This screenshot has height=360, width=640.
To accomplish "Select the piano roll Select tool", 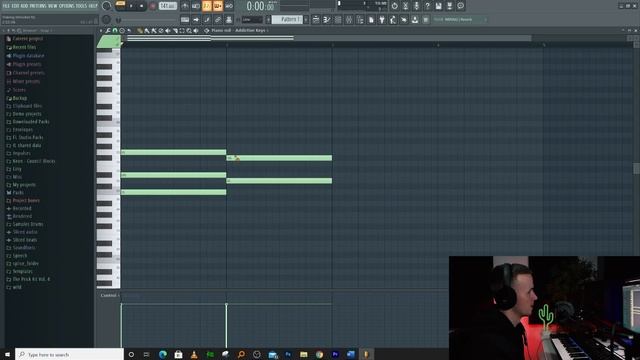I will 182,31.
